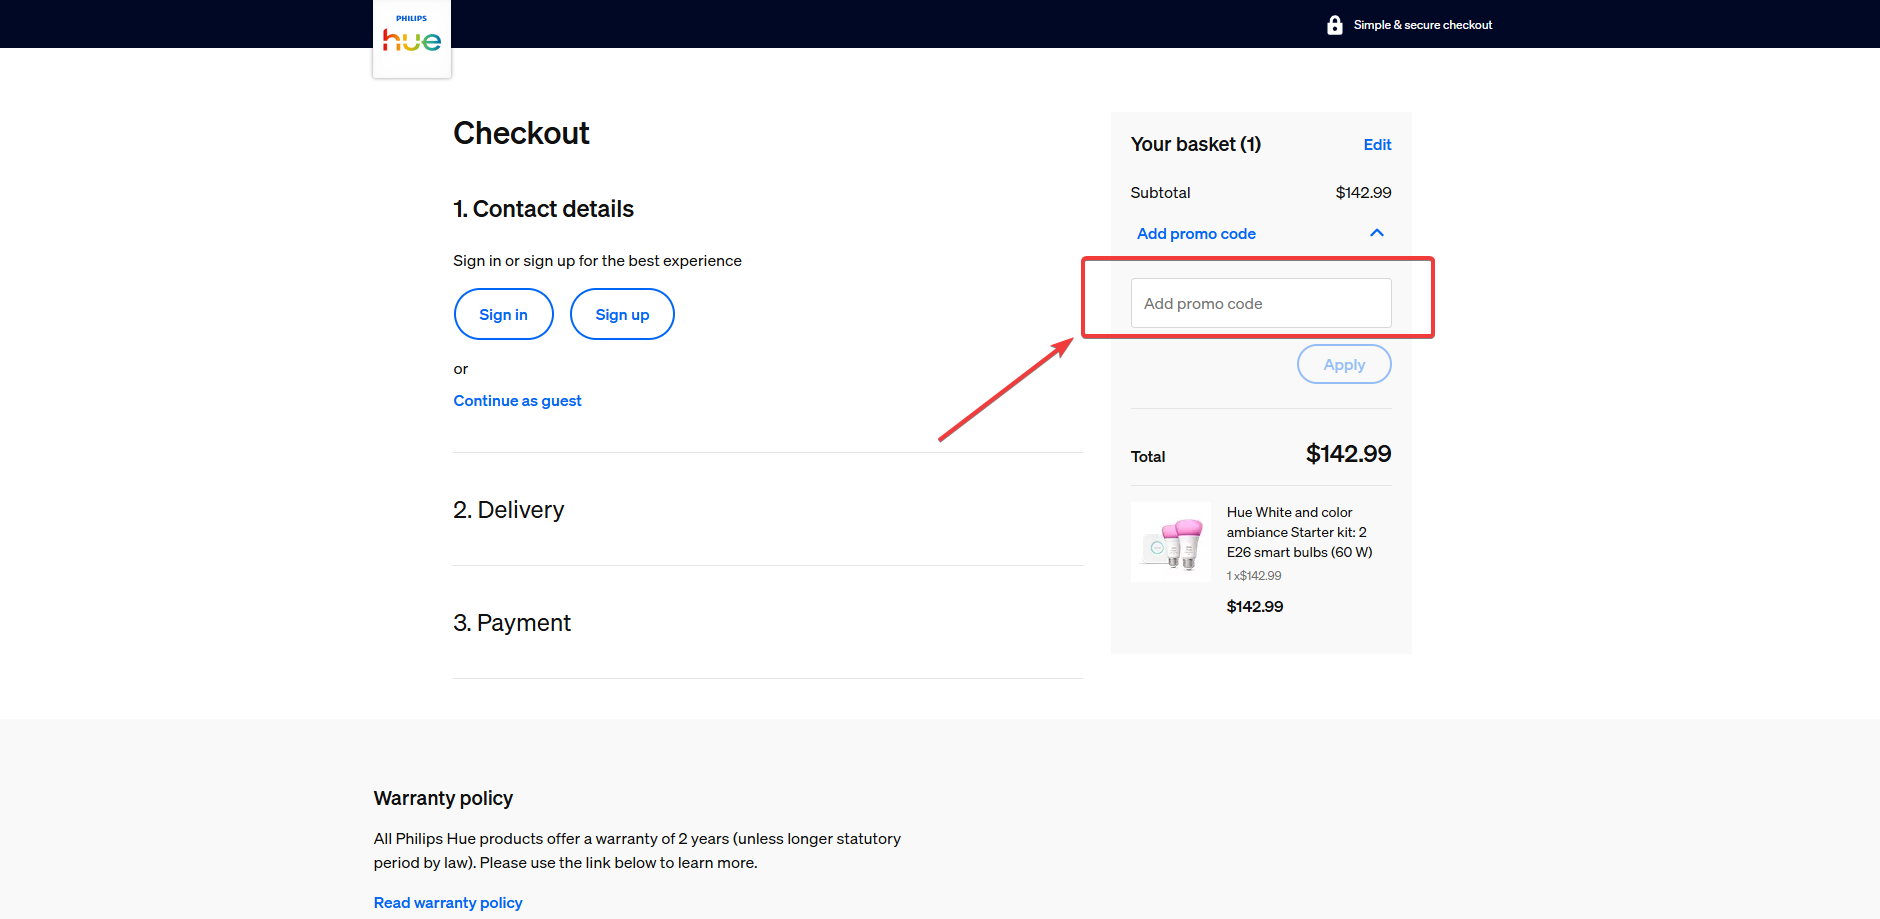Click the Warranty policy heading
This screenshot has height=919, width=1880.
(443, 799)
